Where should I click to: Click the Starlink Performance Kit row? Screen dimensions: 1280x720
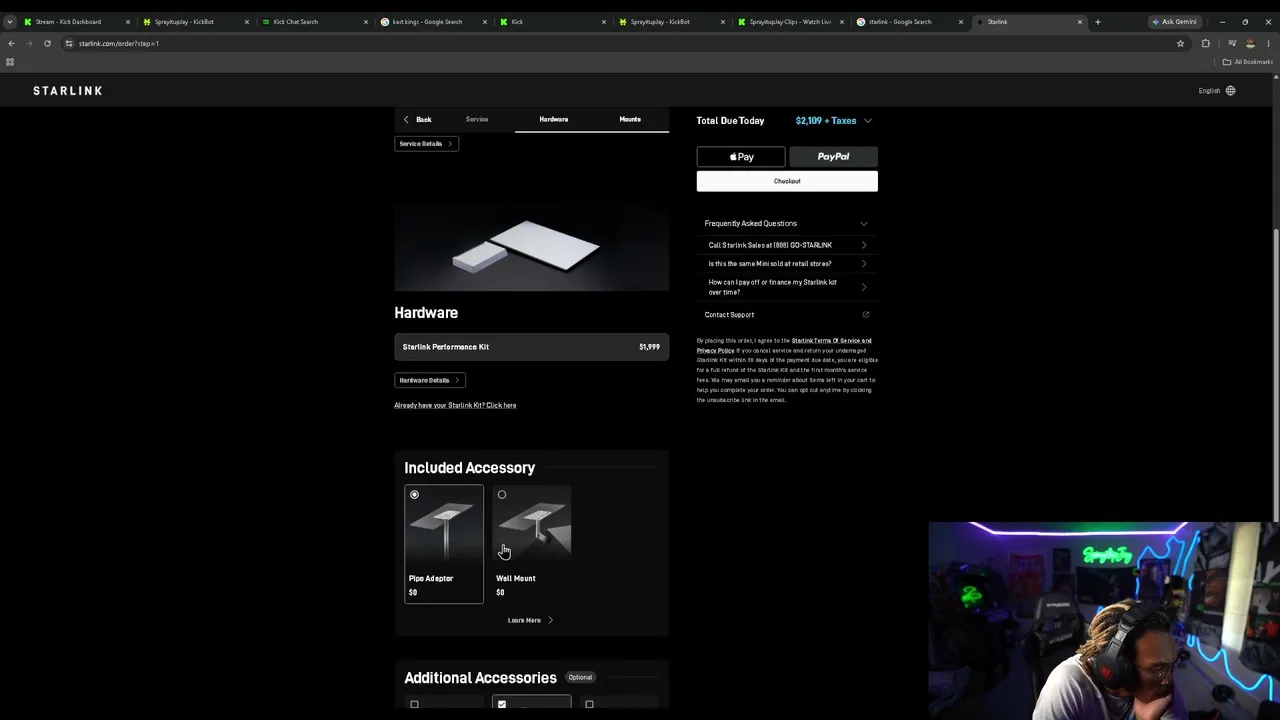pyautogui.click(x=531, y=347)
